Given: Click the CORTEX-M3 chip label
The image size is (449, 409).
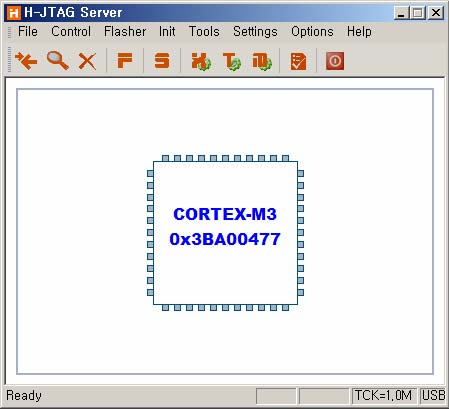Looking at the screenshot, I should click(x=225, y=214).
